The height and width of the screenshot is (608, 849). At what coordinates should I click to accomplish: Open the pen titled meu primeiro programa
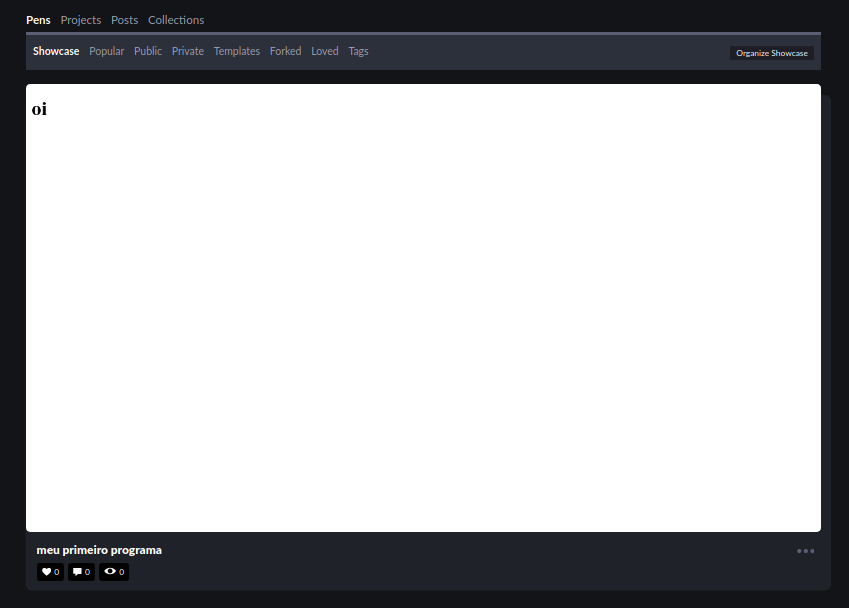point(98,549)
